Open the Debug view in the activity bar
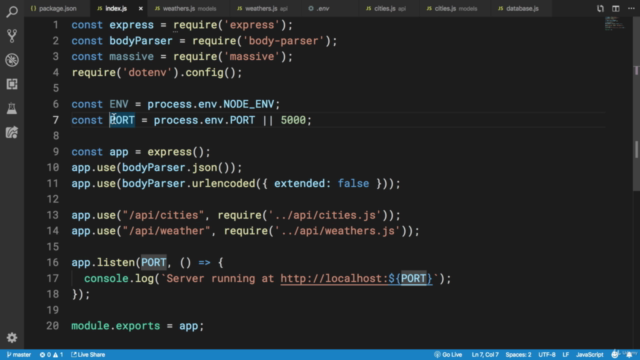Screen dimensions: 640x360 [12, 60]
